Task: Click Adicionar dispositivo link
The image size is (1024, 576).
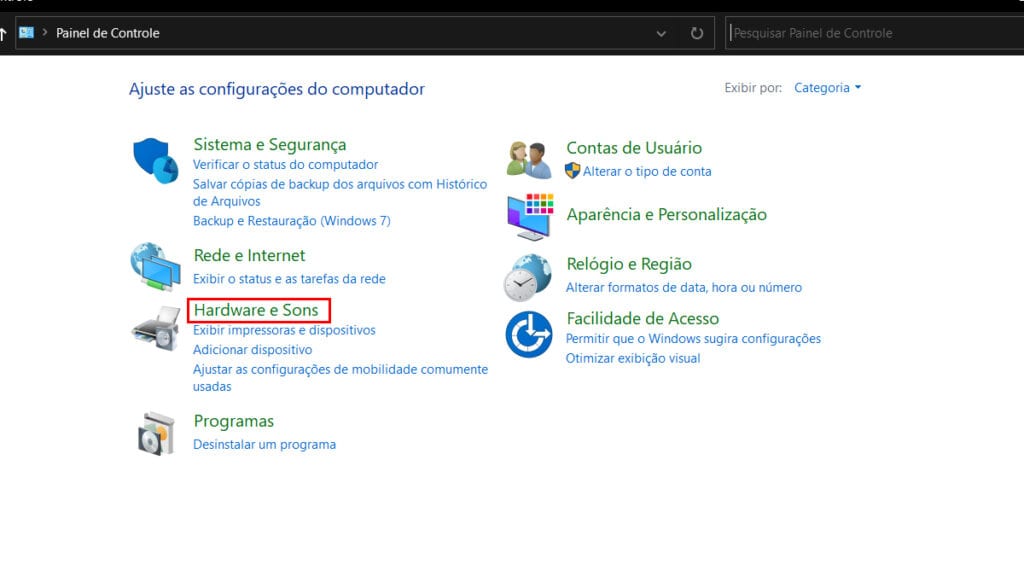Action: coord(252,349)
